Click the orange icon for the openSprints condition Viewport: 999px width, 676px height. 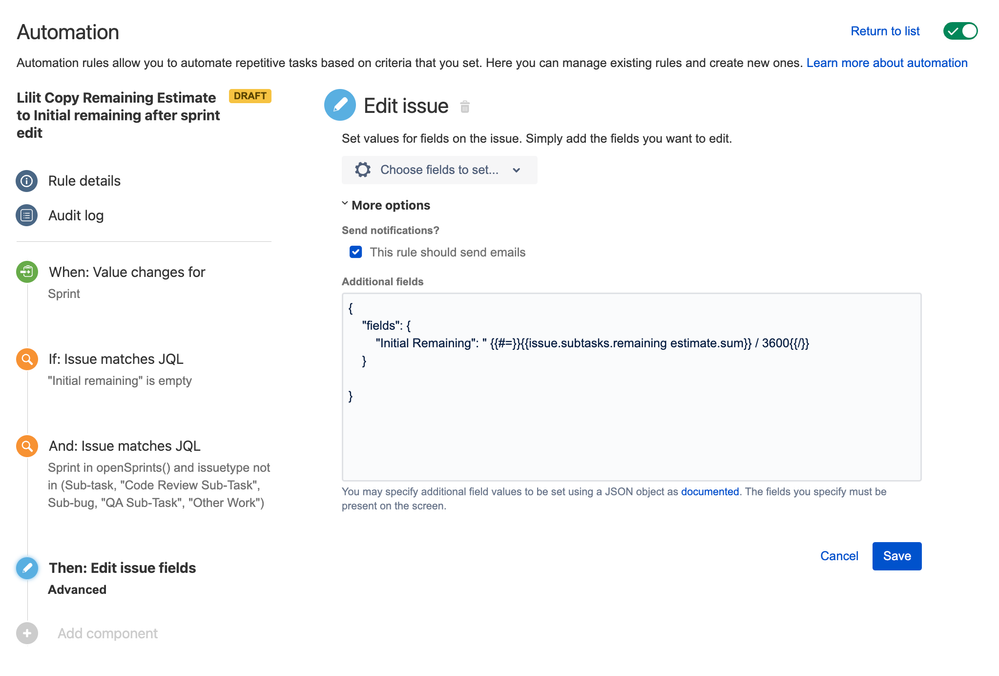pos(27,446)
